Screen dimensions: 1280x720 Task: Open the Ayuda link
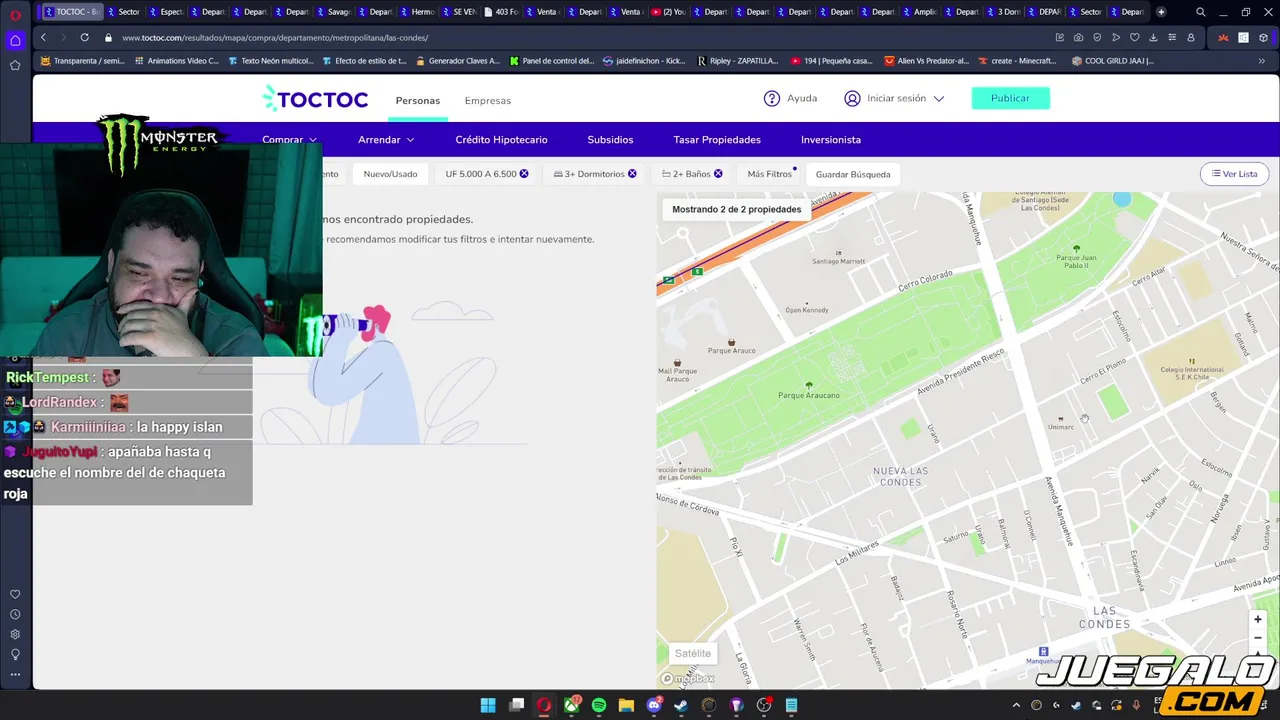click(802, 98)
